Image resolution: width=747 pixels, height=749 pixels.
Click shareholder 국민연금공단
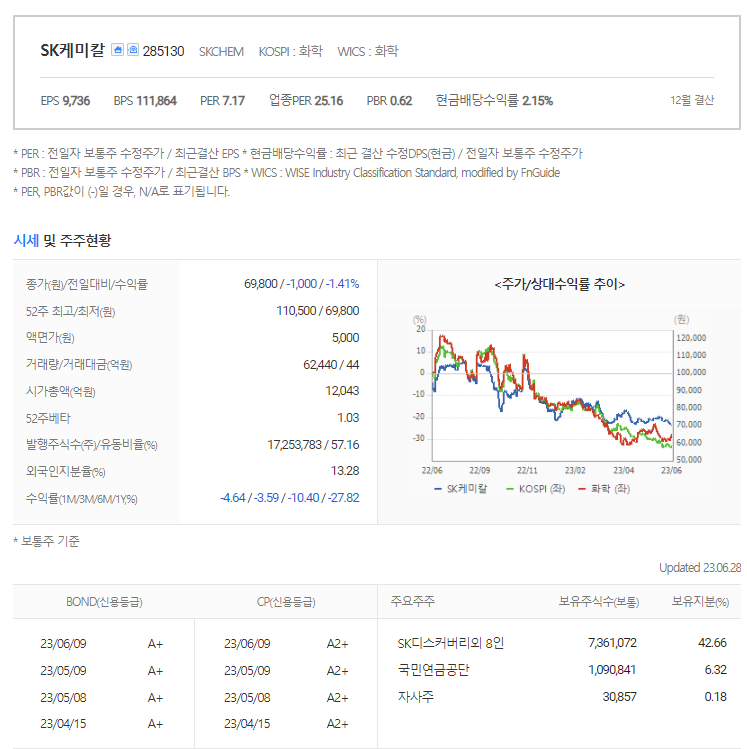point(434,670)
